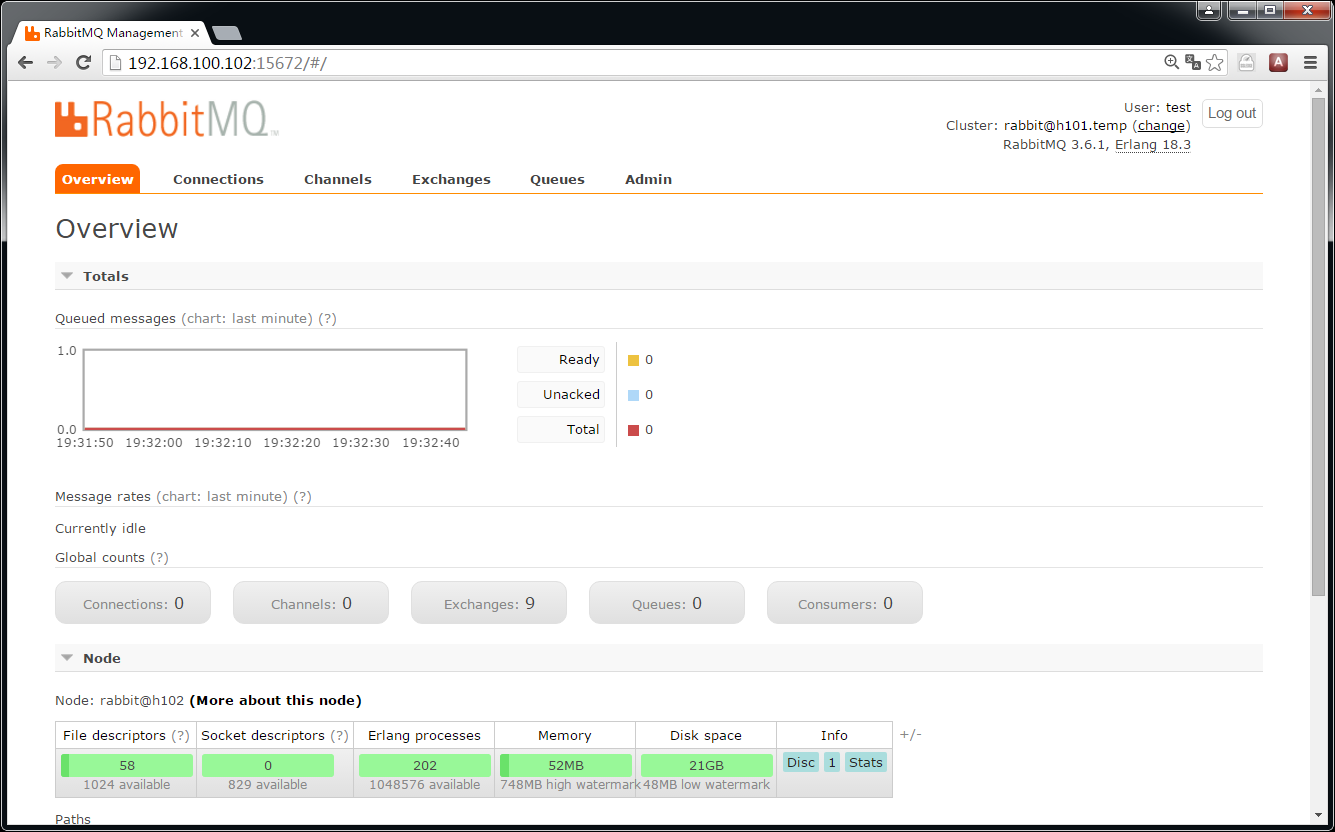Open Global counts help question mark
This screenshot has height=832, width=1335.
(x=159, y=557)
